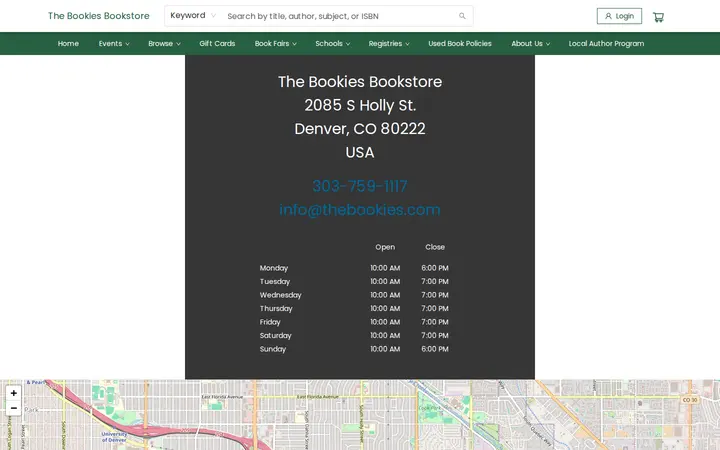Go to the Home page
The height and width of the screenshot is (450, 720).
(68, 44)
